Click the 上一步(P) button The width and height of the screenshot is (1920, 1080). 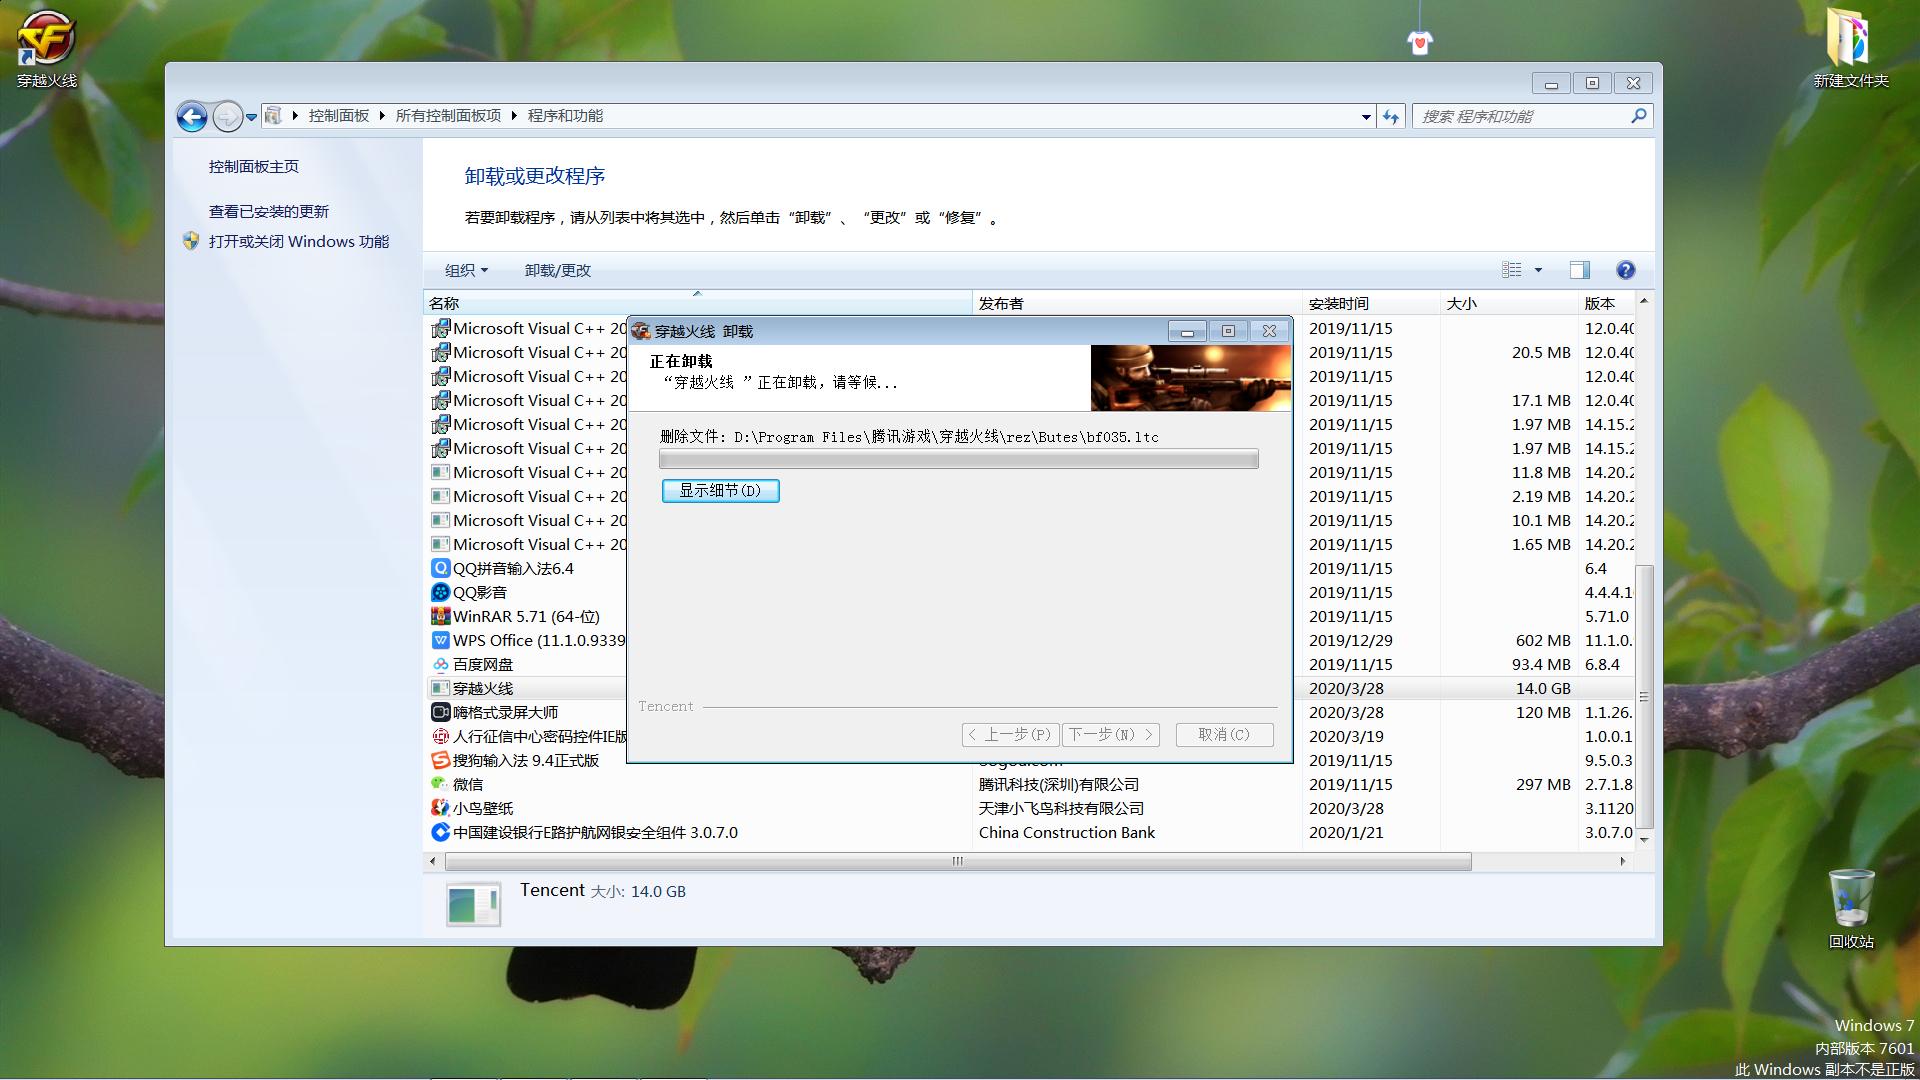coord(1010,735)
